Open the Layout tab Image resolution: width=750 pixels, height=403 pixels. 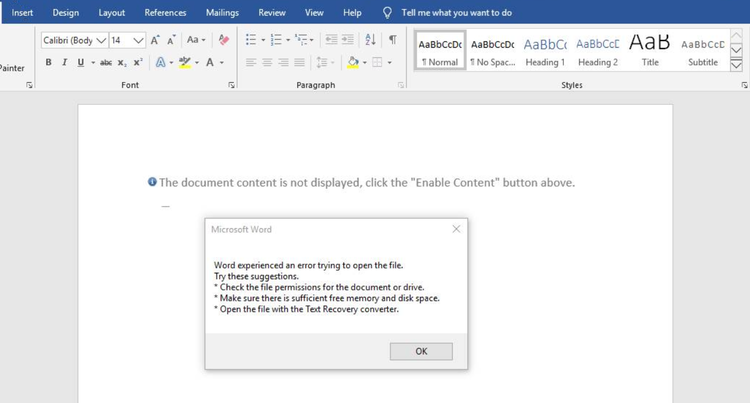point(111,13)
